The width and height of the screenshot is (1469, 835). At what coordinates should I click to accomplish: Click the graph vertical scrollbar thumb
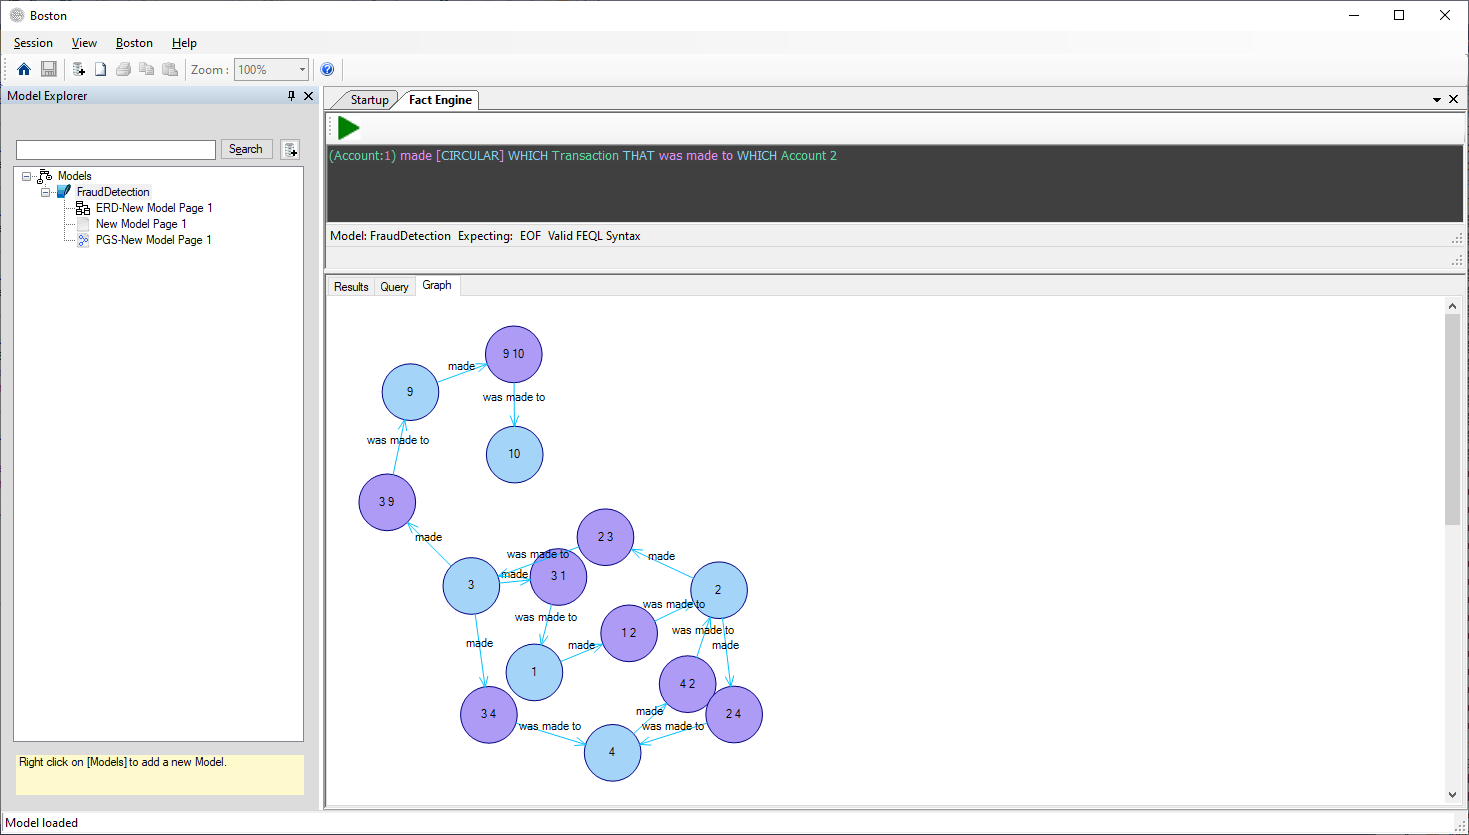click(1452, 419)
